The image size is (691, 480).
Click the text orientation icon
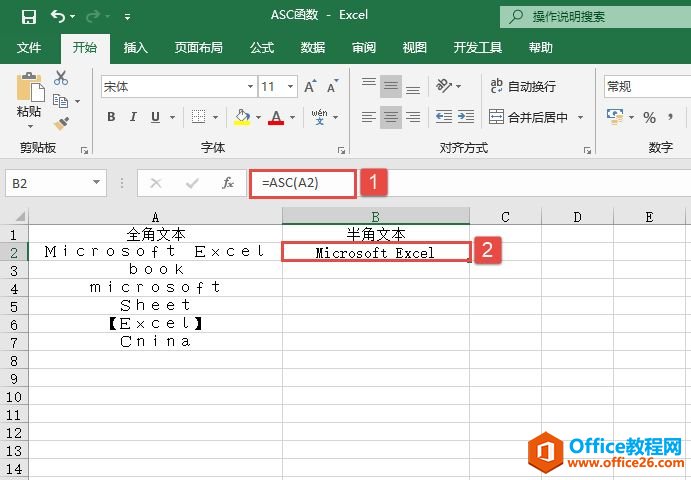[x=444, y=86]
